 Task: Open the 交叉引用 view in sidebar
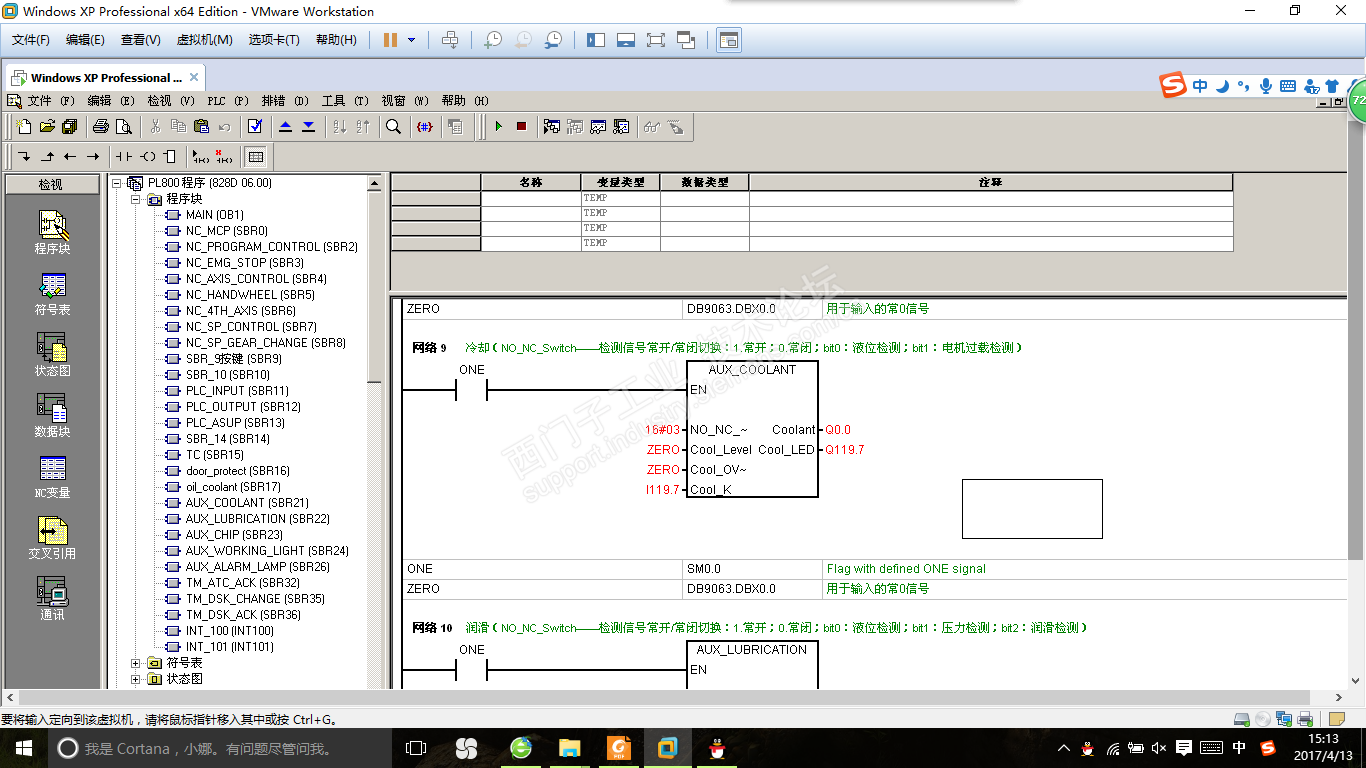click(52, 538)
